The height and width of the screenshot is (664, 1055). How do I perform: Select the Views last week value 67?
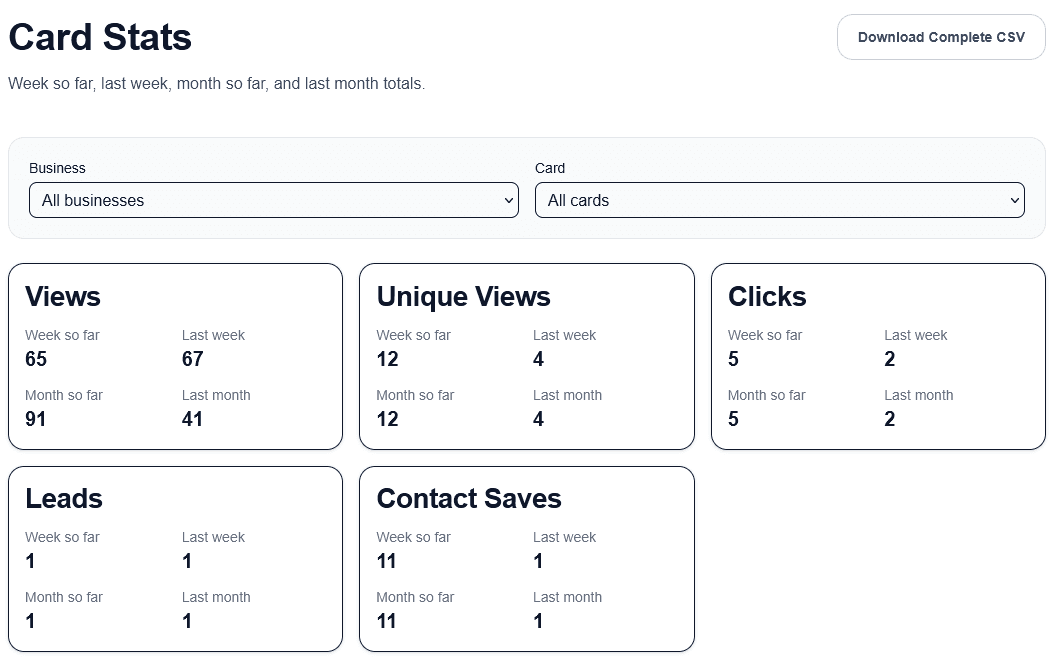pyautogui.click(x=192, y=359)
